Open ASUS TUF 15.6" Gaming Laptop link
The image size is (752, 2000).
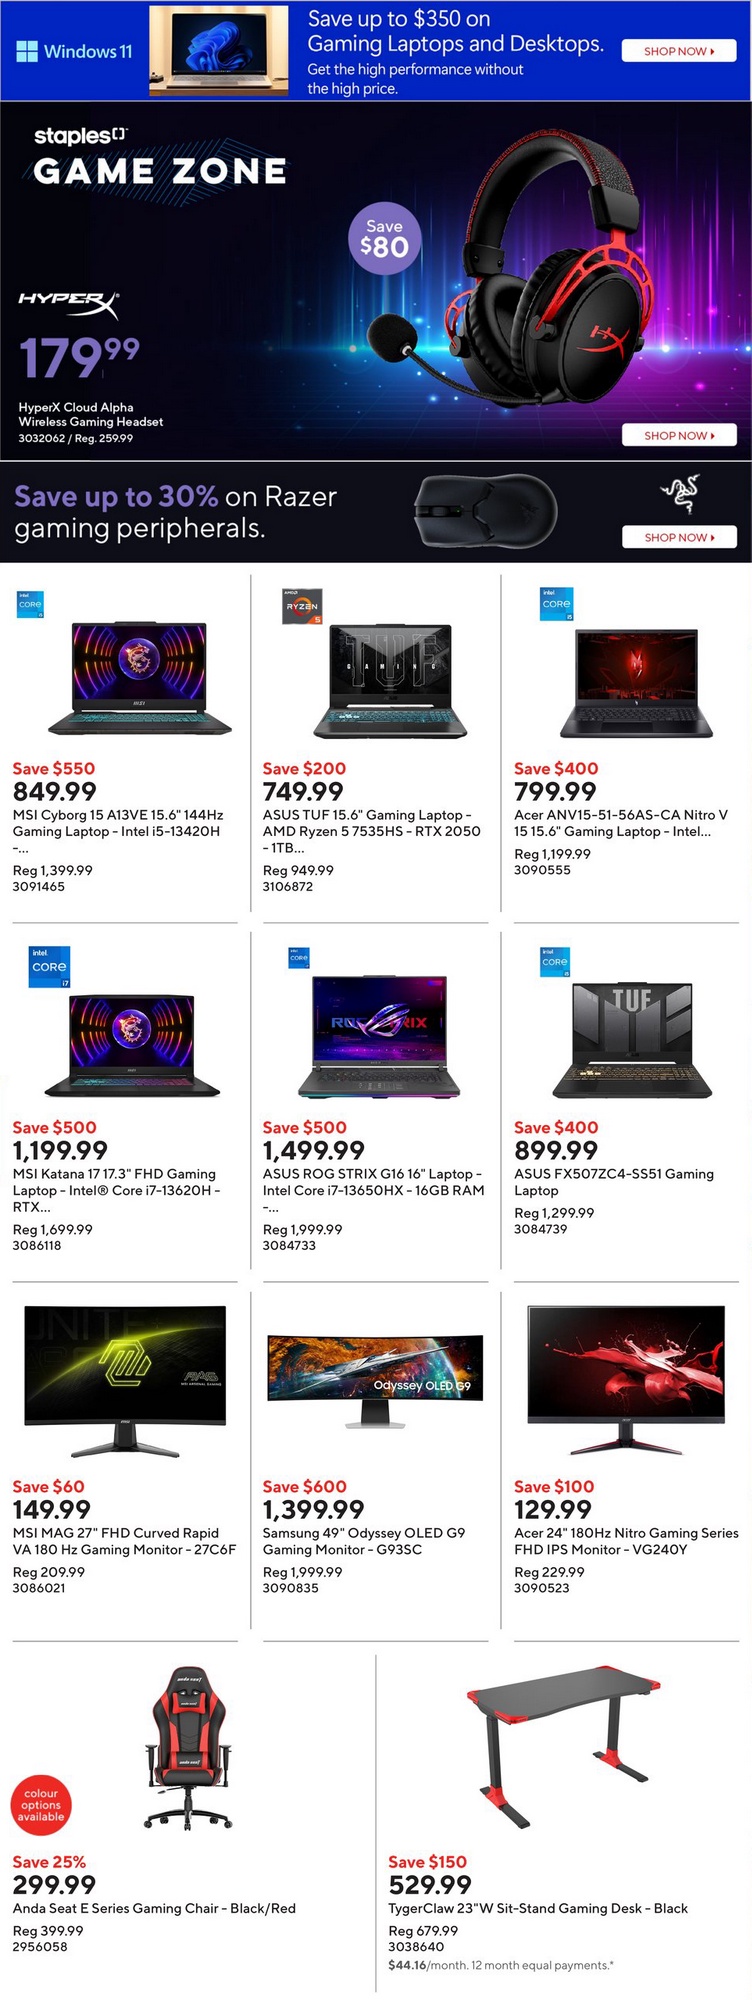coord(371,823)
